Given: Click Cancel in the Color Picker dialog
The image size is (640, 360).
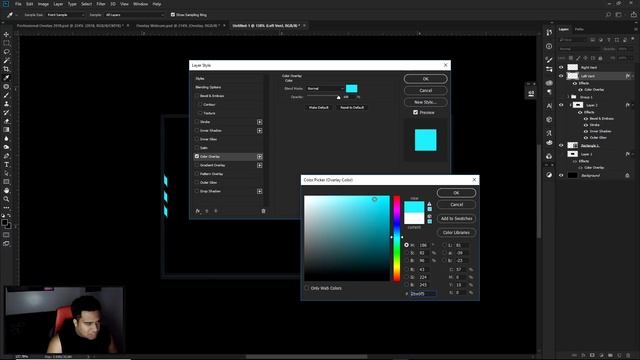Looking at the screenshot, I should tap(456, 205).
